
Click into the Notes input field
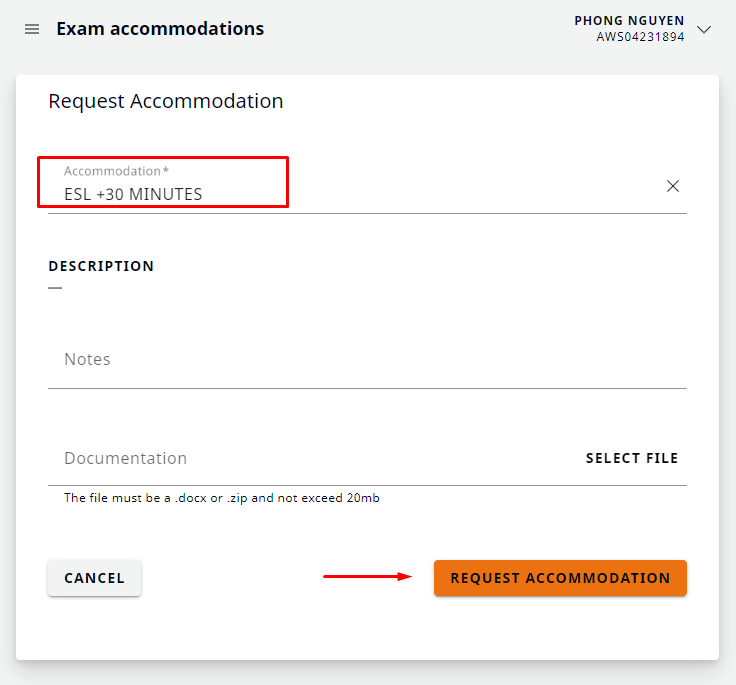pos(367,360)
